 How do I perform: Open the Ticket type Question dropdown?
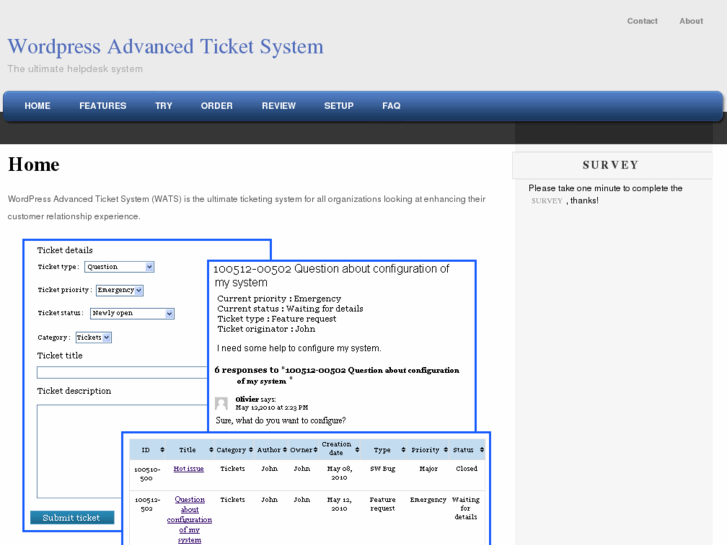pyautogui.click(x=119, y=267)
